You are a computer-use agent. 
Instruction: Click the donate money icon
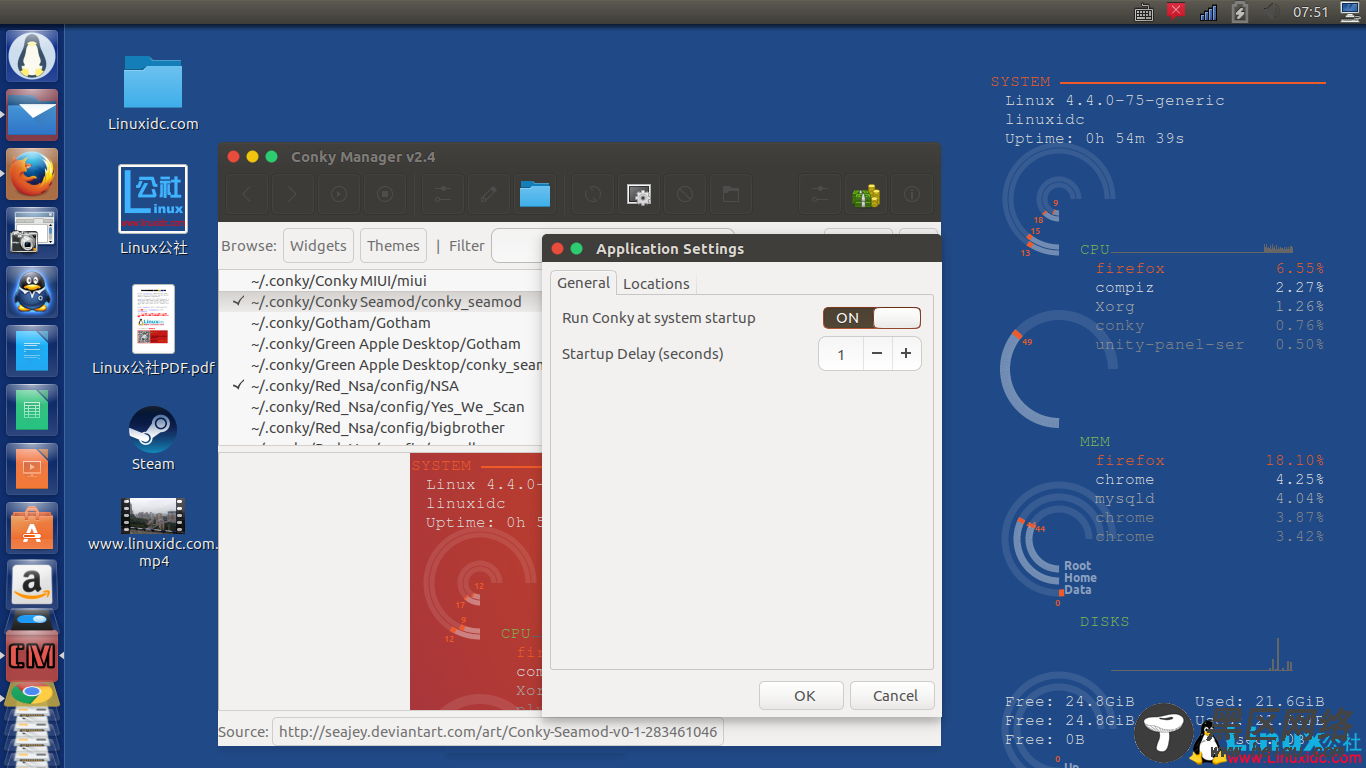(866, 194)
